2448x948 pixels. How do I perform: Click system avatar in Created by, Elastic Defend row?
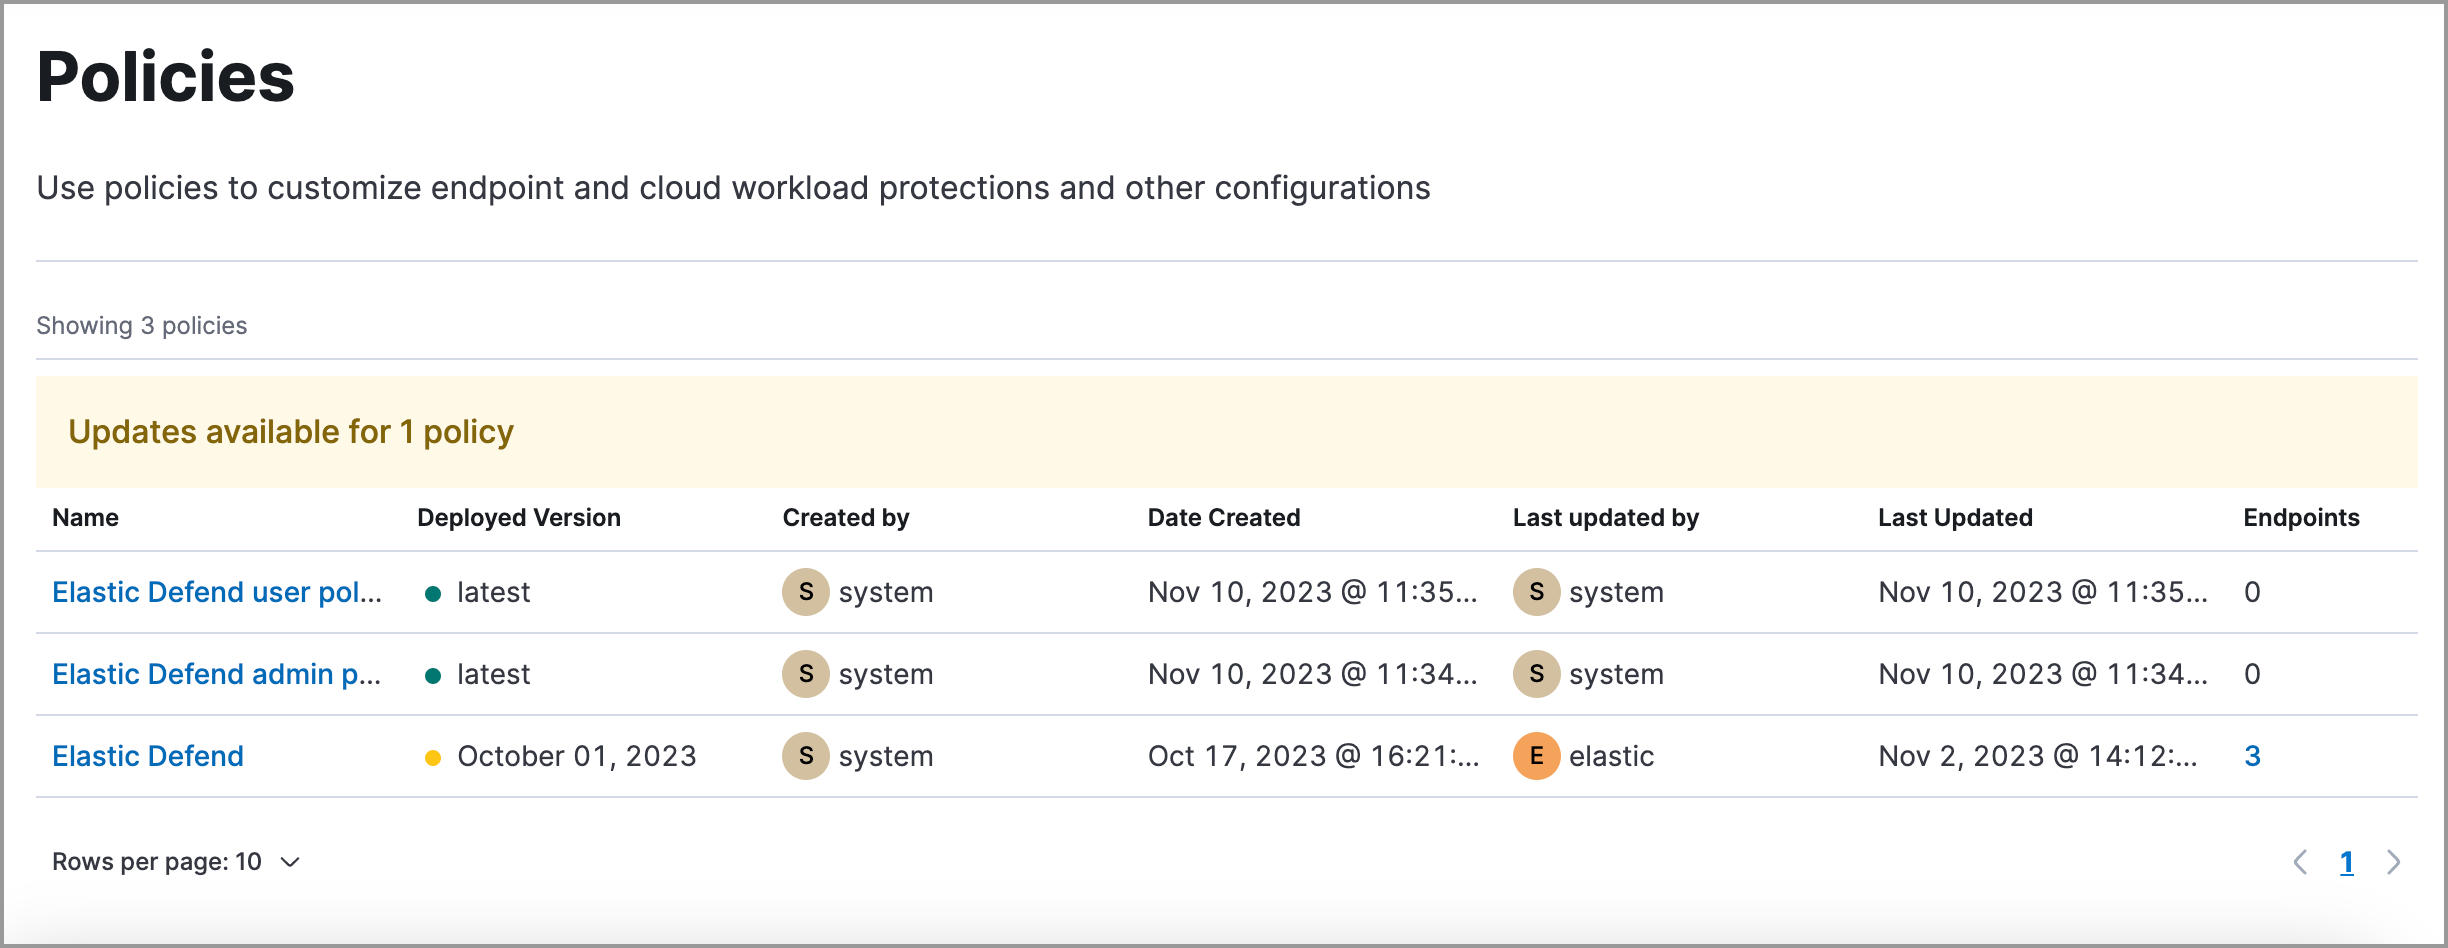click(805, 756)
